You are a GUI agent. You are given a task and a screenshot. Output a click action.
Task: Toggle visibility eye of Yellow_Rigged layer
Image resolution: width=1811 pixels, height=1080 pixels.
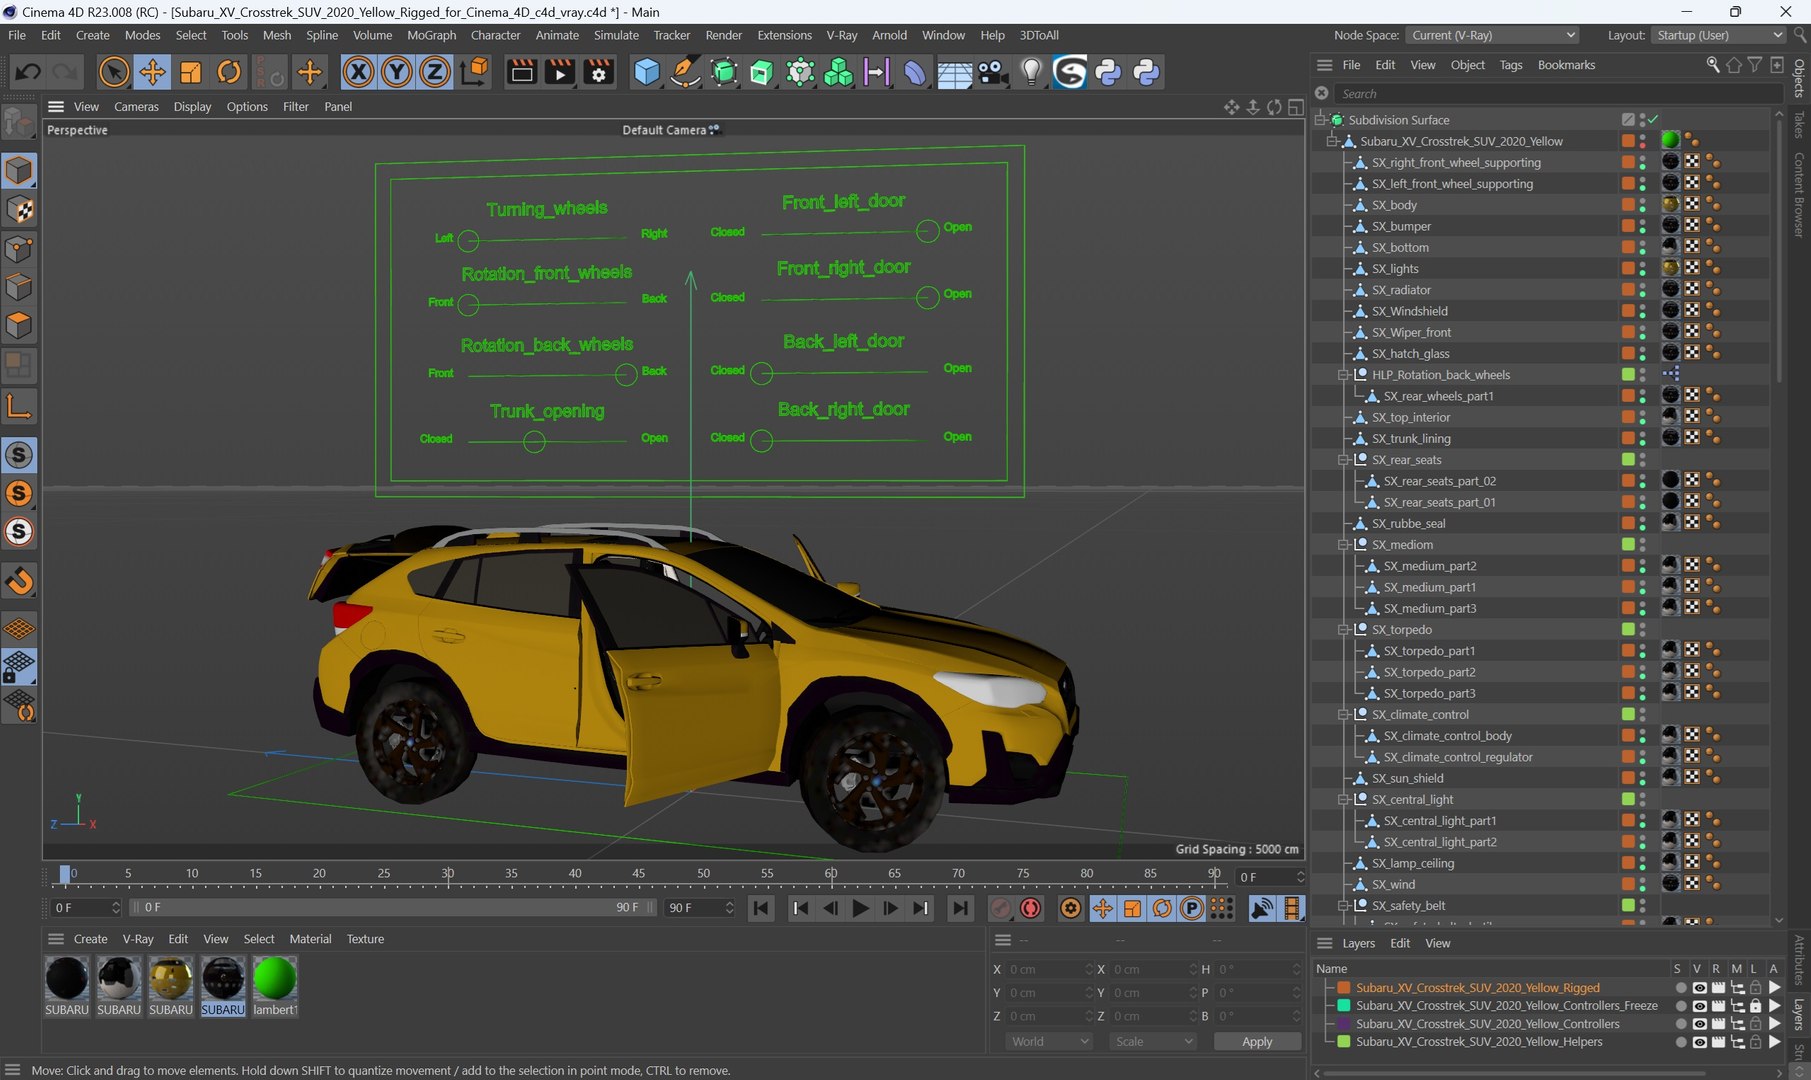[1698, 988]
